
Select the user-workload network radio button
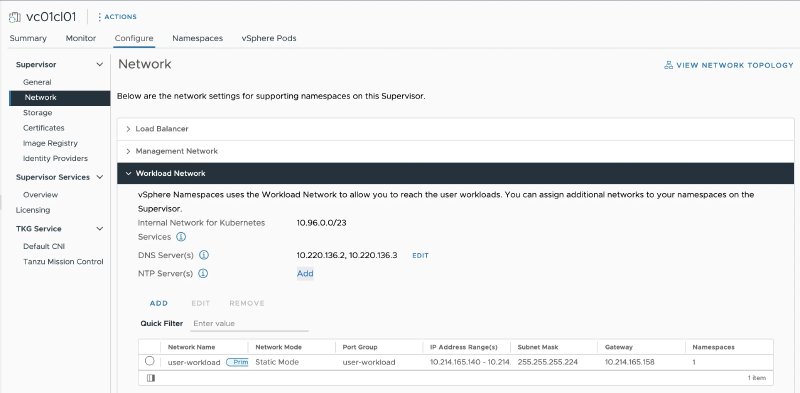point(149,361)
